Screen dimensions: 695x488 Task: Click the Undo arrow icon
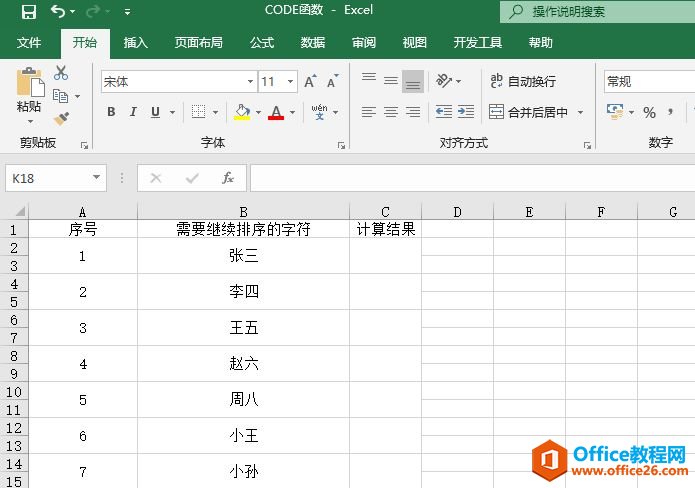tap(58, 12)
